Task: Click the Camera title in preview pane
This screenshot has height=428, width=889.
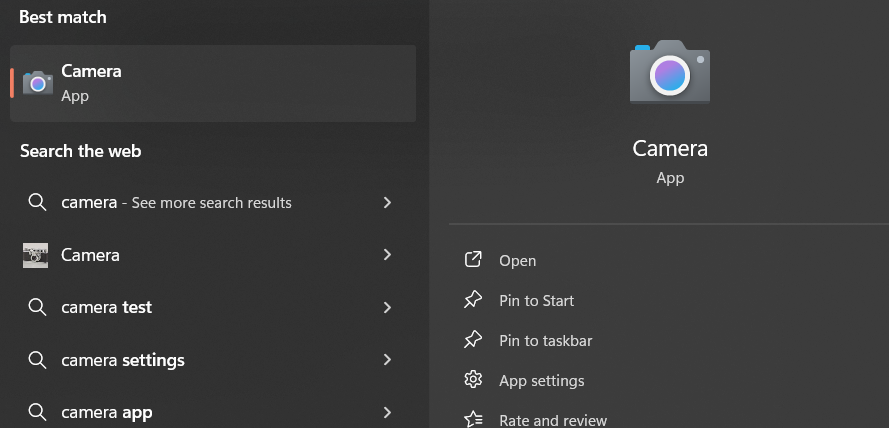Action: [x=670, y=149]
